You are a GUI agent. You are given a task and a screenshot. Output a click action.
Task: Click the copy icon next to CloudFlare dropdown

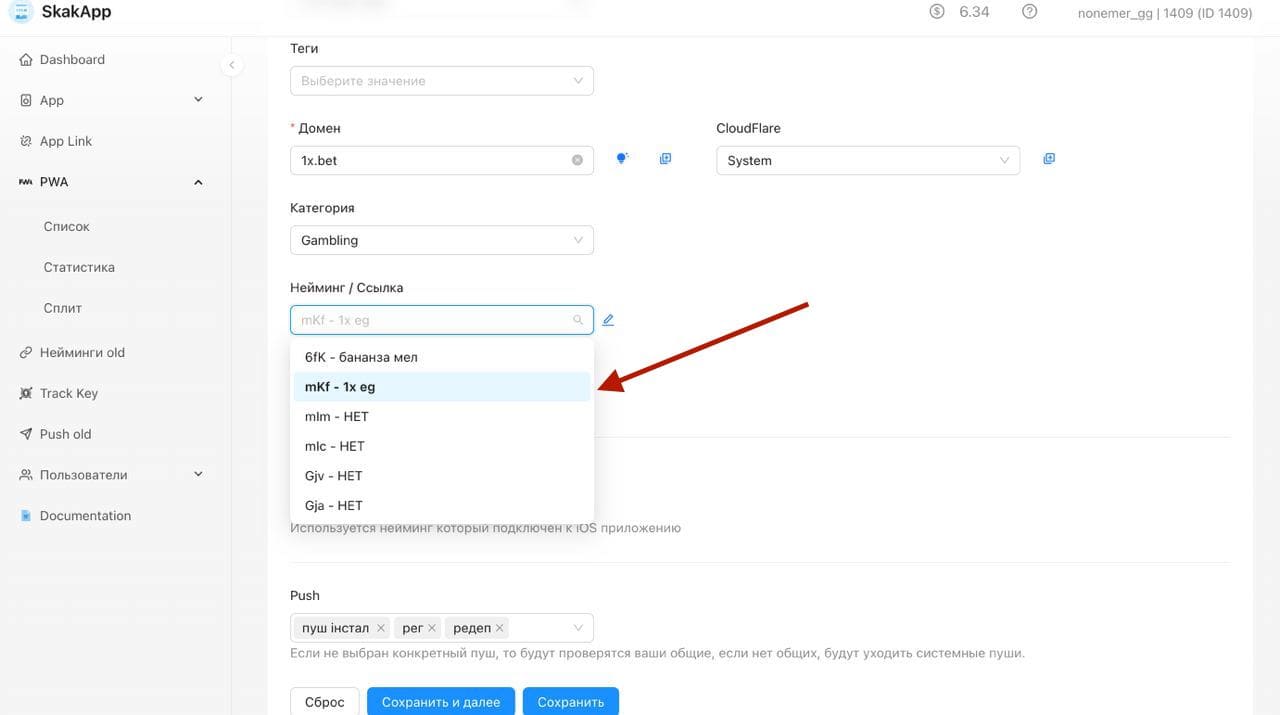(1049, 159)
